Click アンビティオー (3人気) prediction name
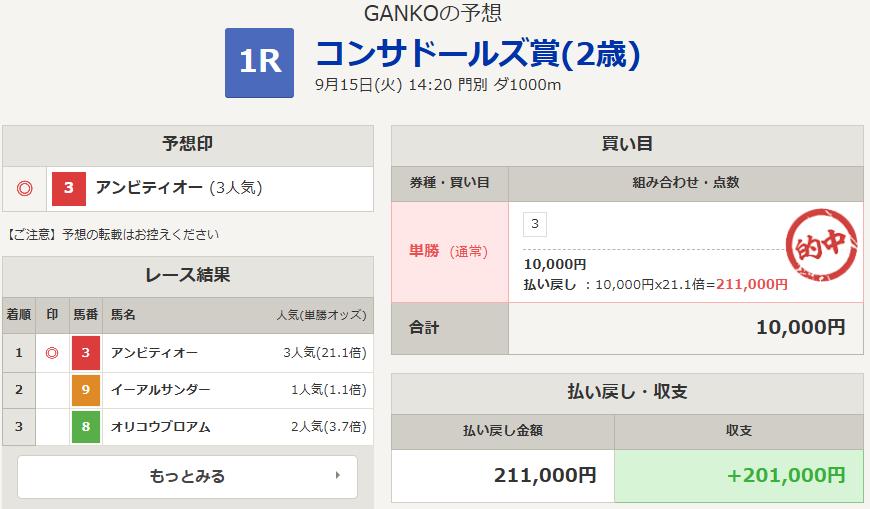Viewport: 870px width, 509px height. click(x=179, y=188)
